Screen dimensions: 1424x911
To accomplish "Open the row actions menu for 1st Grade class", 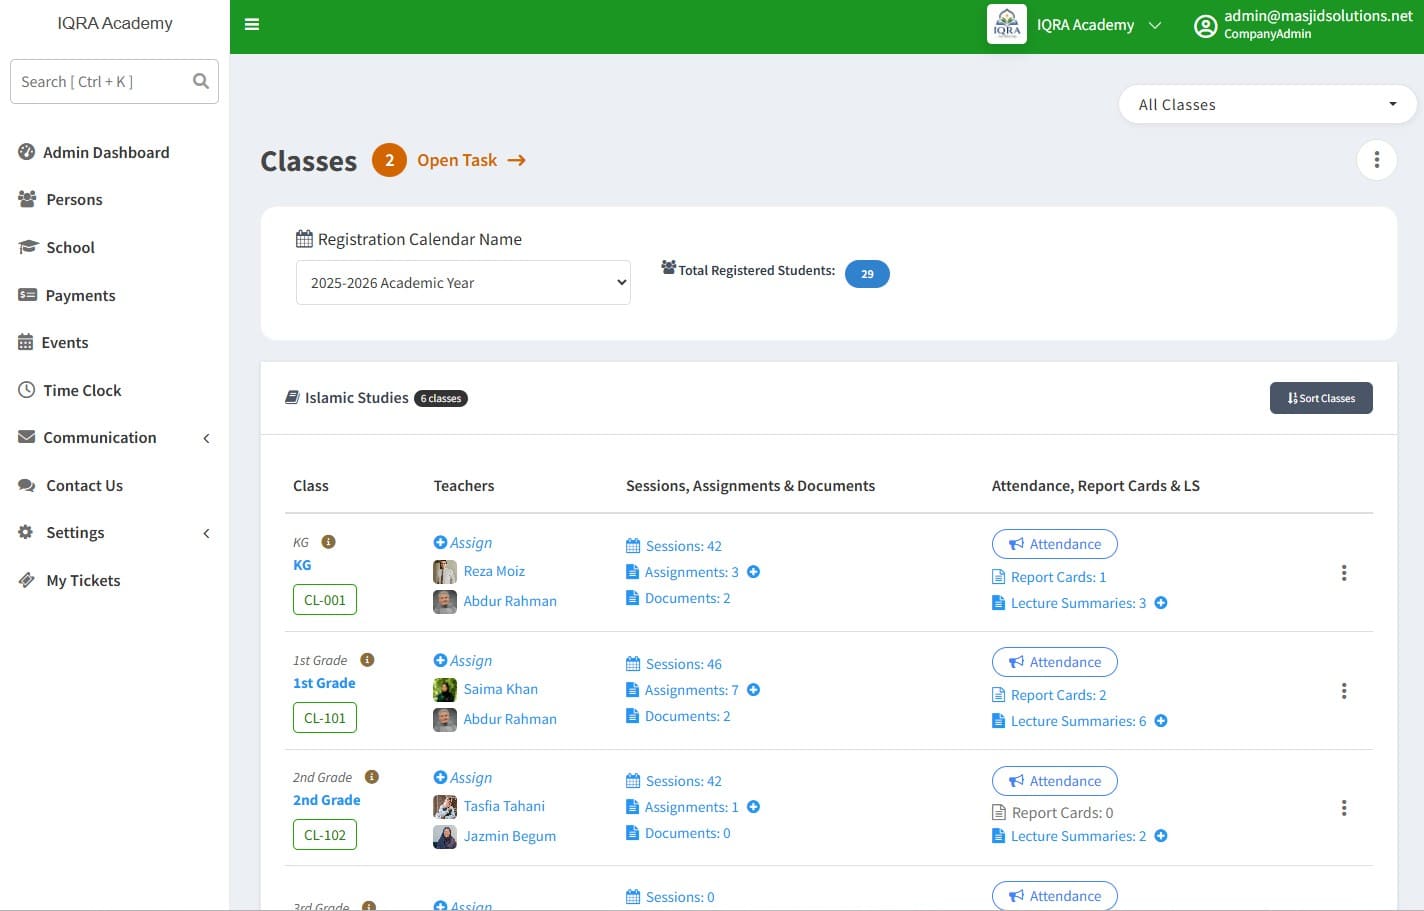I will click(1344, 691).
